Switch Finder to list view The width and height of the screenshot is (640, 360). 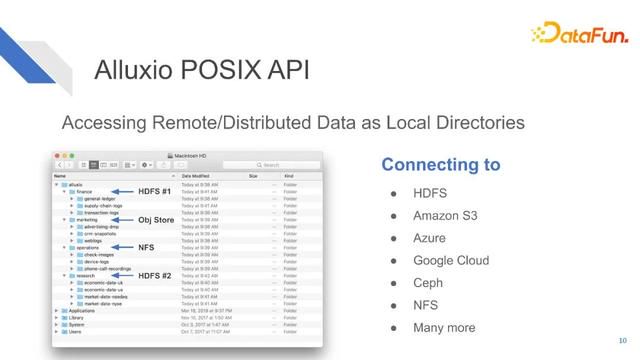tap(93, 165)
